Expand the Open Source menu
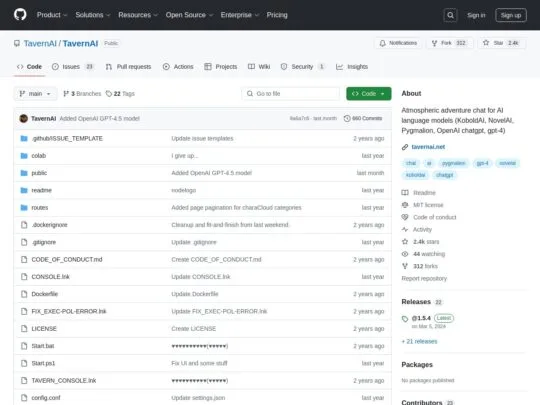This screenshot has height=405, width=540. click(189, 15)
